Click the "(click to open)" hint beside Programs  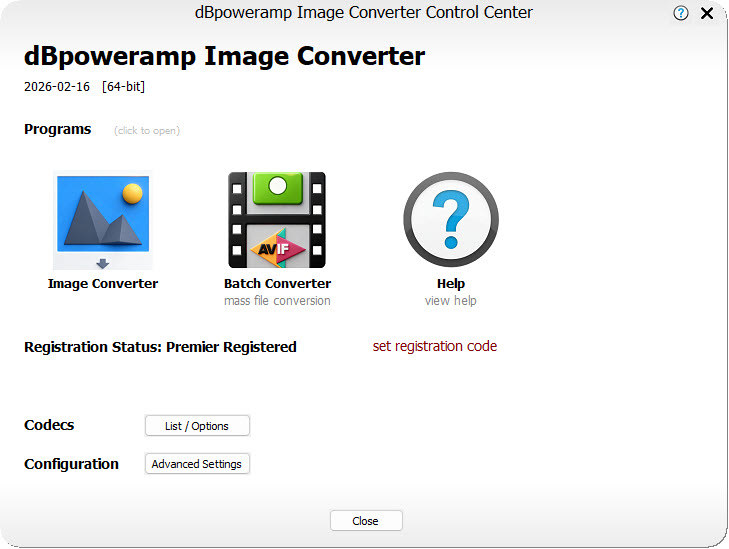[x=146, y=131]
